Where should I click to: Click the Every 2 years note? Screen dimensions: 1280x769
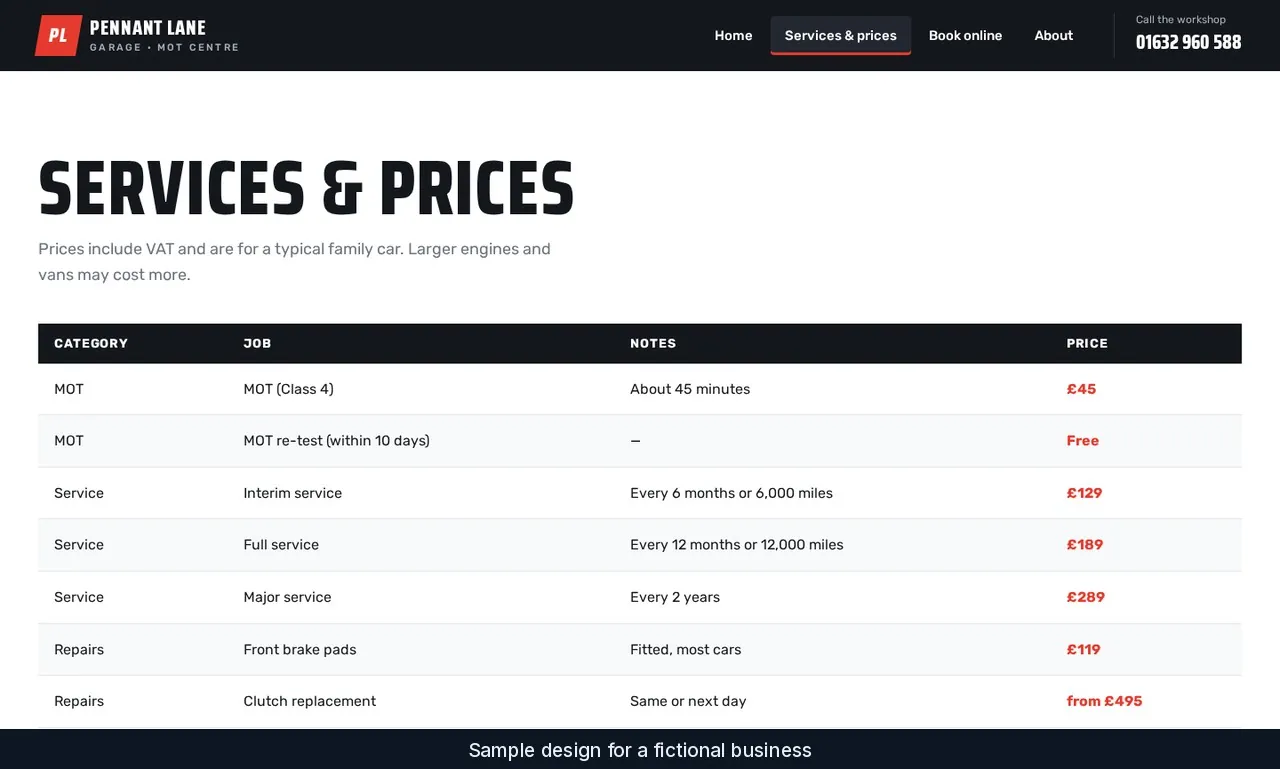pos(675,597)
